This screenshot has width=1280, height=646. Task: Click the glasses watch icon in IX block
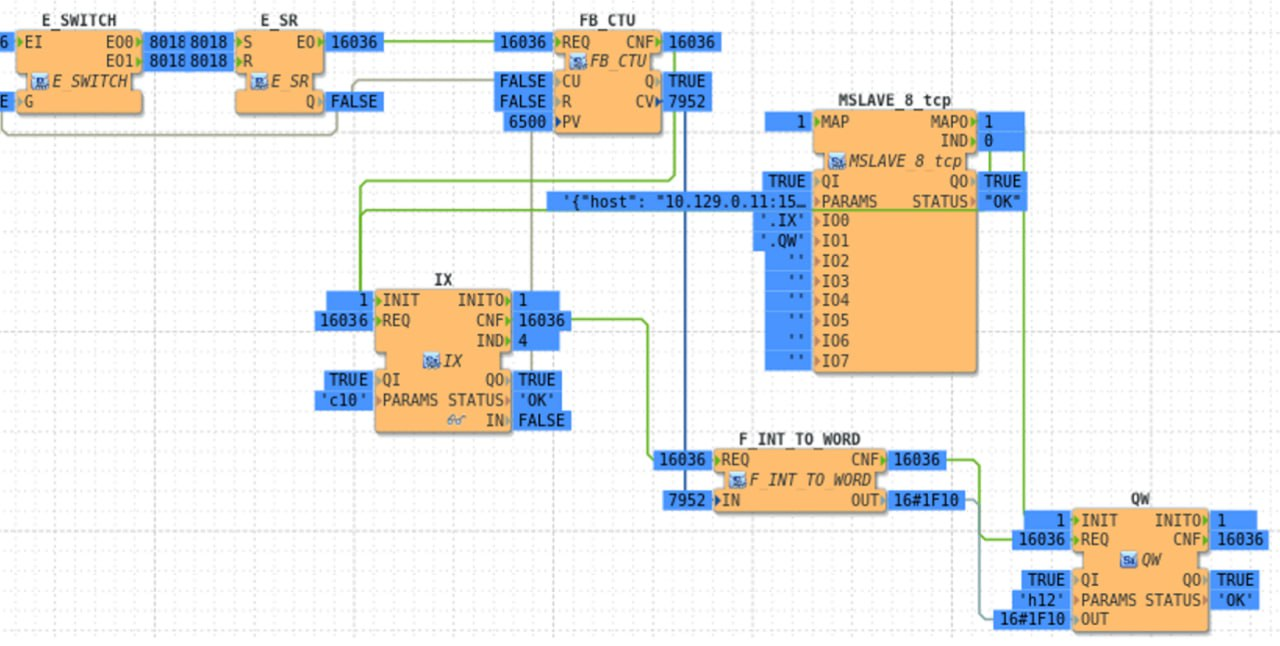pyautogui.click(x=456, y=421)
